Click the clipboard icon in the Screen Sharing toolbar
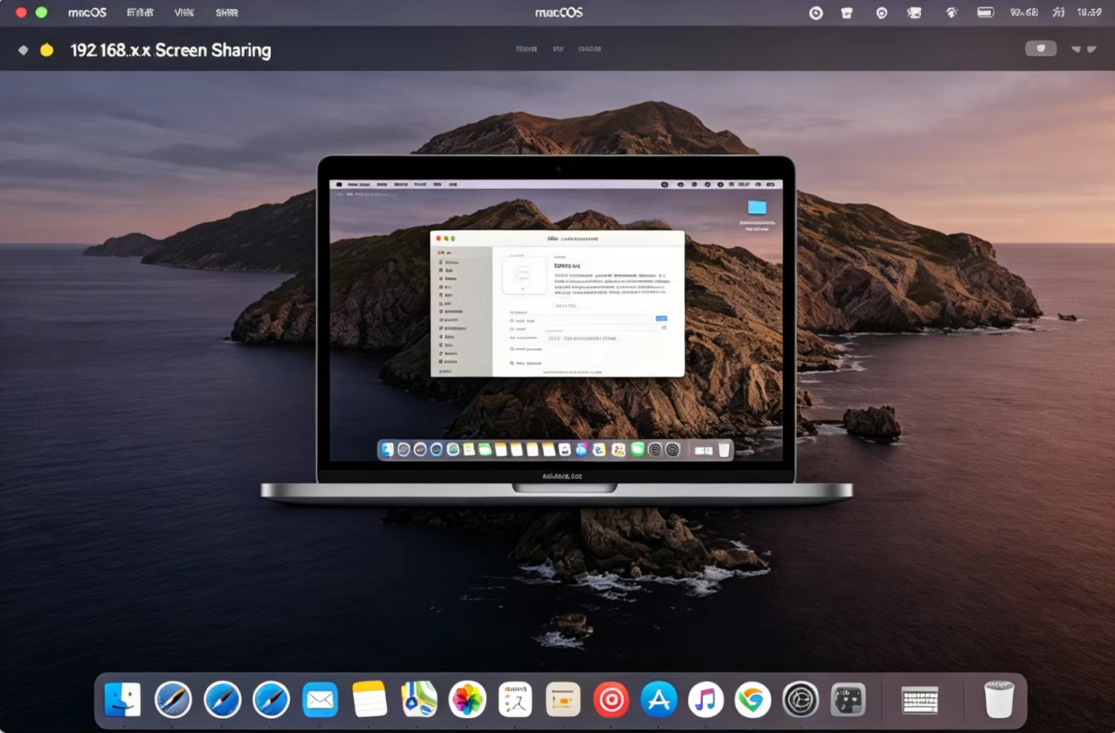The height and width of the screenshot is (733, 1115). 1041,48
